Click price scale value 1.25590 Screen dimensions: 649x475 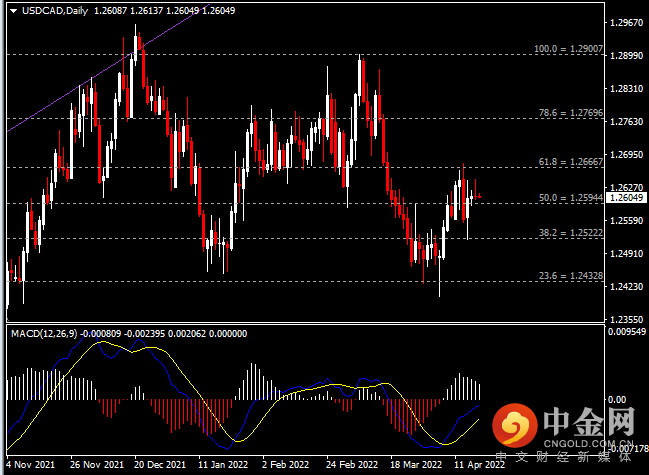tap(627, 221)
